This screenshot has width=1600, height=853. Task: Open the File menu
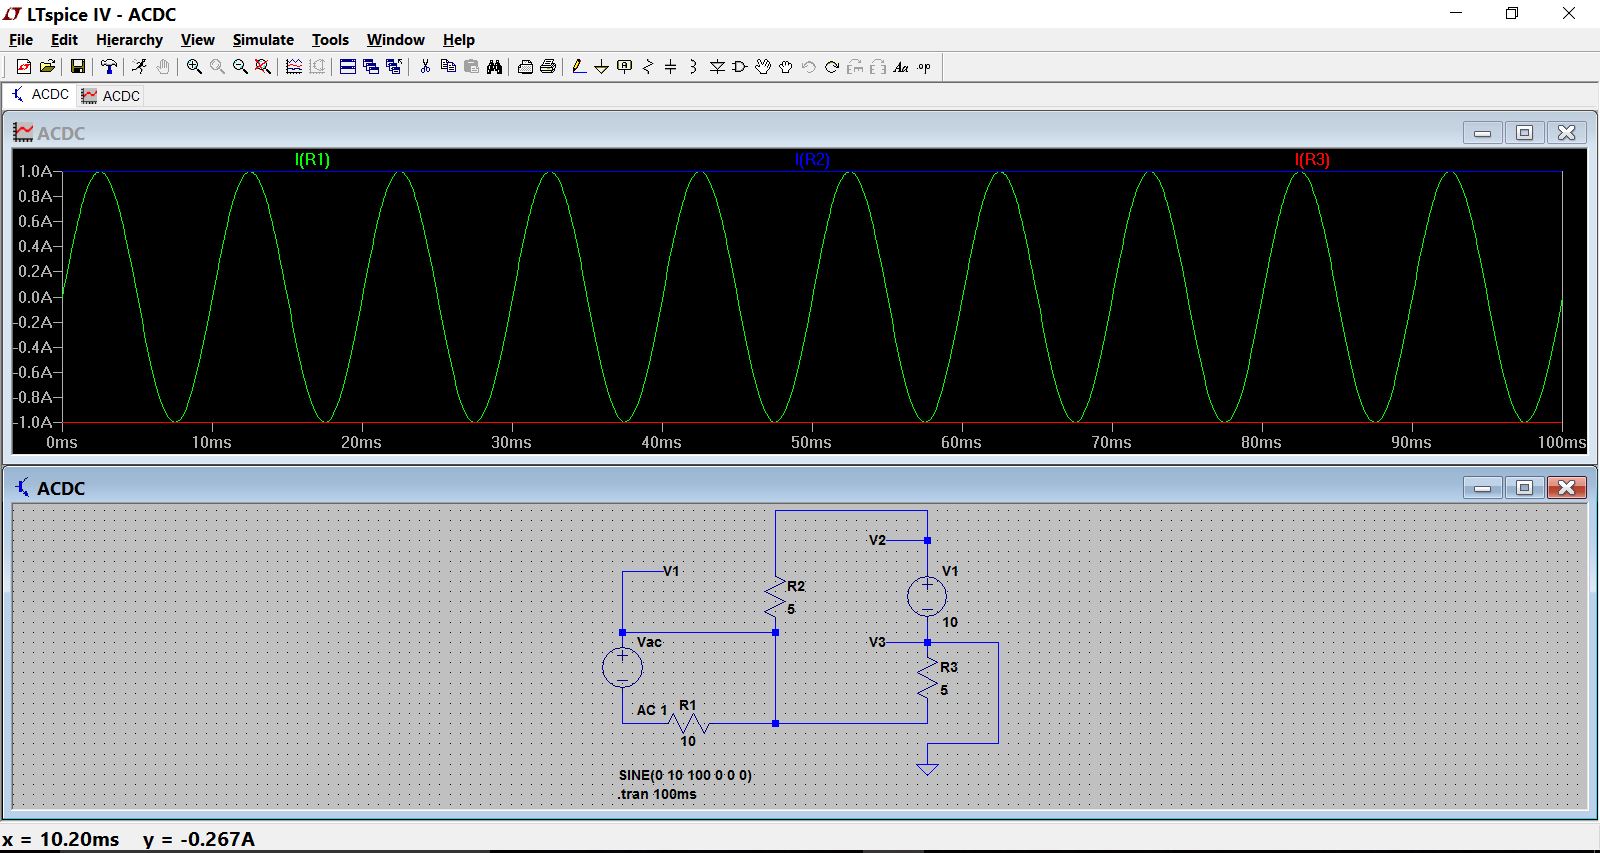(x=21, y=40)
